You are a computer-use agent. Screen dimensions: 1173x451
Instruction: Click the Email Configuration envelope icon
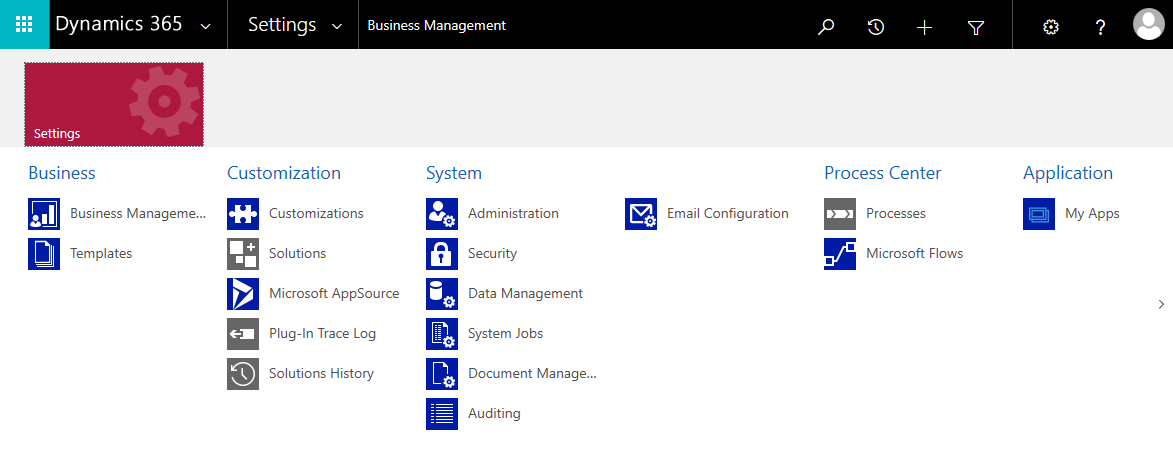coord(641,214)
